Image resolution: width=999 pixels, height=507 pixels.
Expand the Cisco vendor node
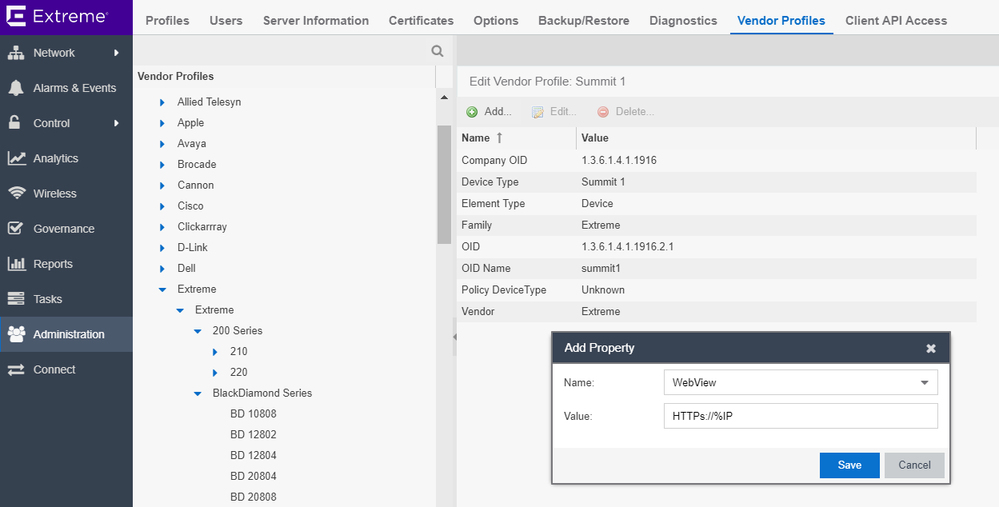pos(163,206)
